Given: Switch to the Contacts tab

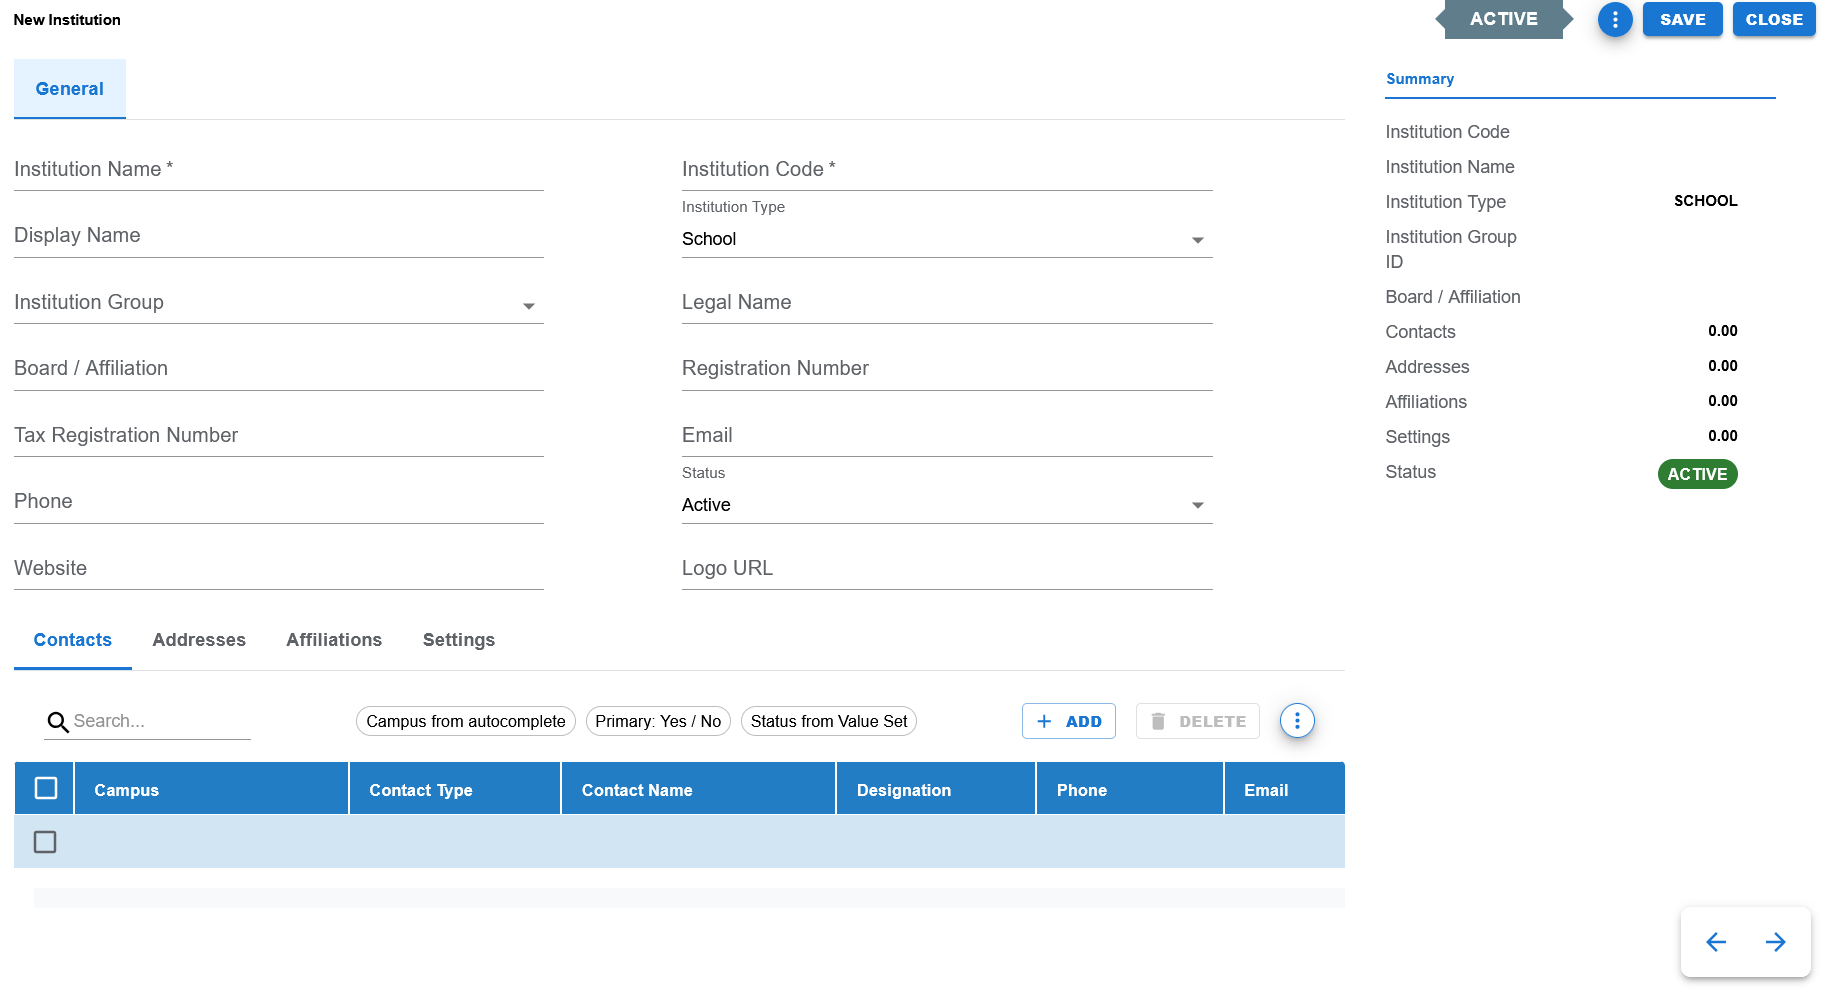Looking at the screenshot, I should [73, 640].
